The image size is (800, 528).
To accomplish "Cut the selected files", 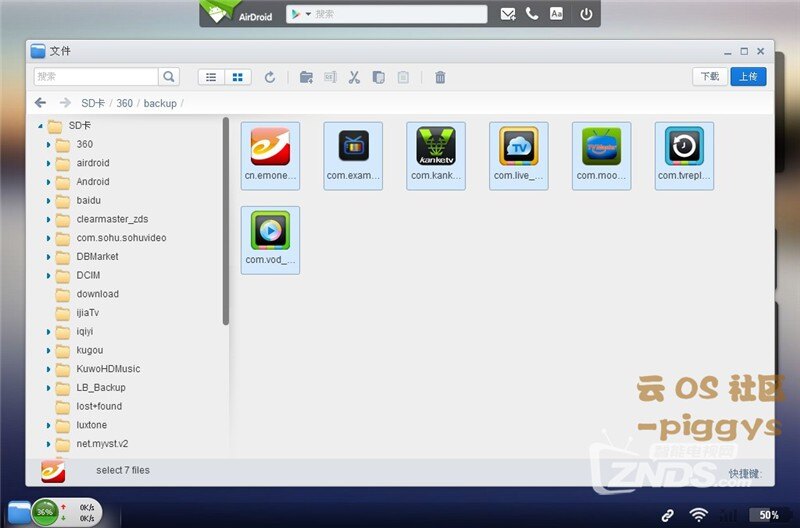I will (354, 77).
